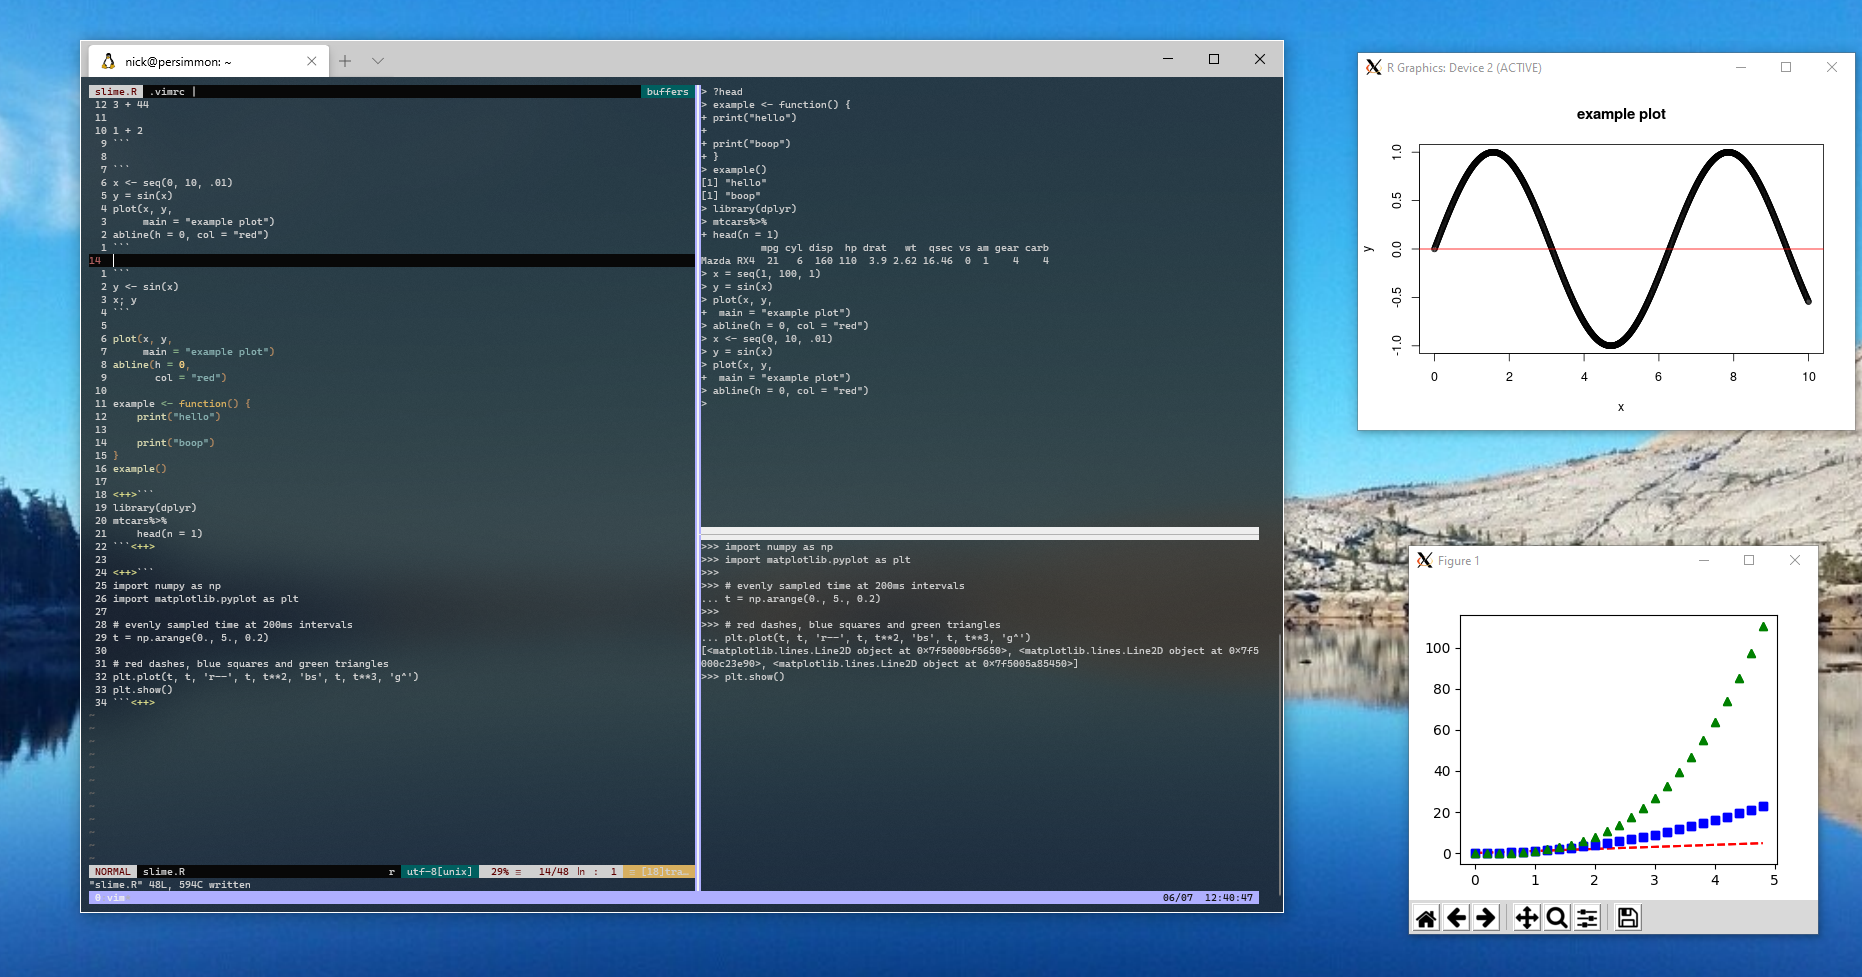Switch to the slime.R buffer tab
1862x977 pixels.
[x=116, y=92]
